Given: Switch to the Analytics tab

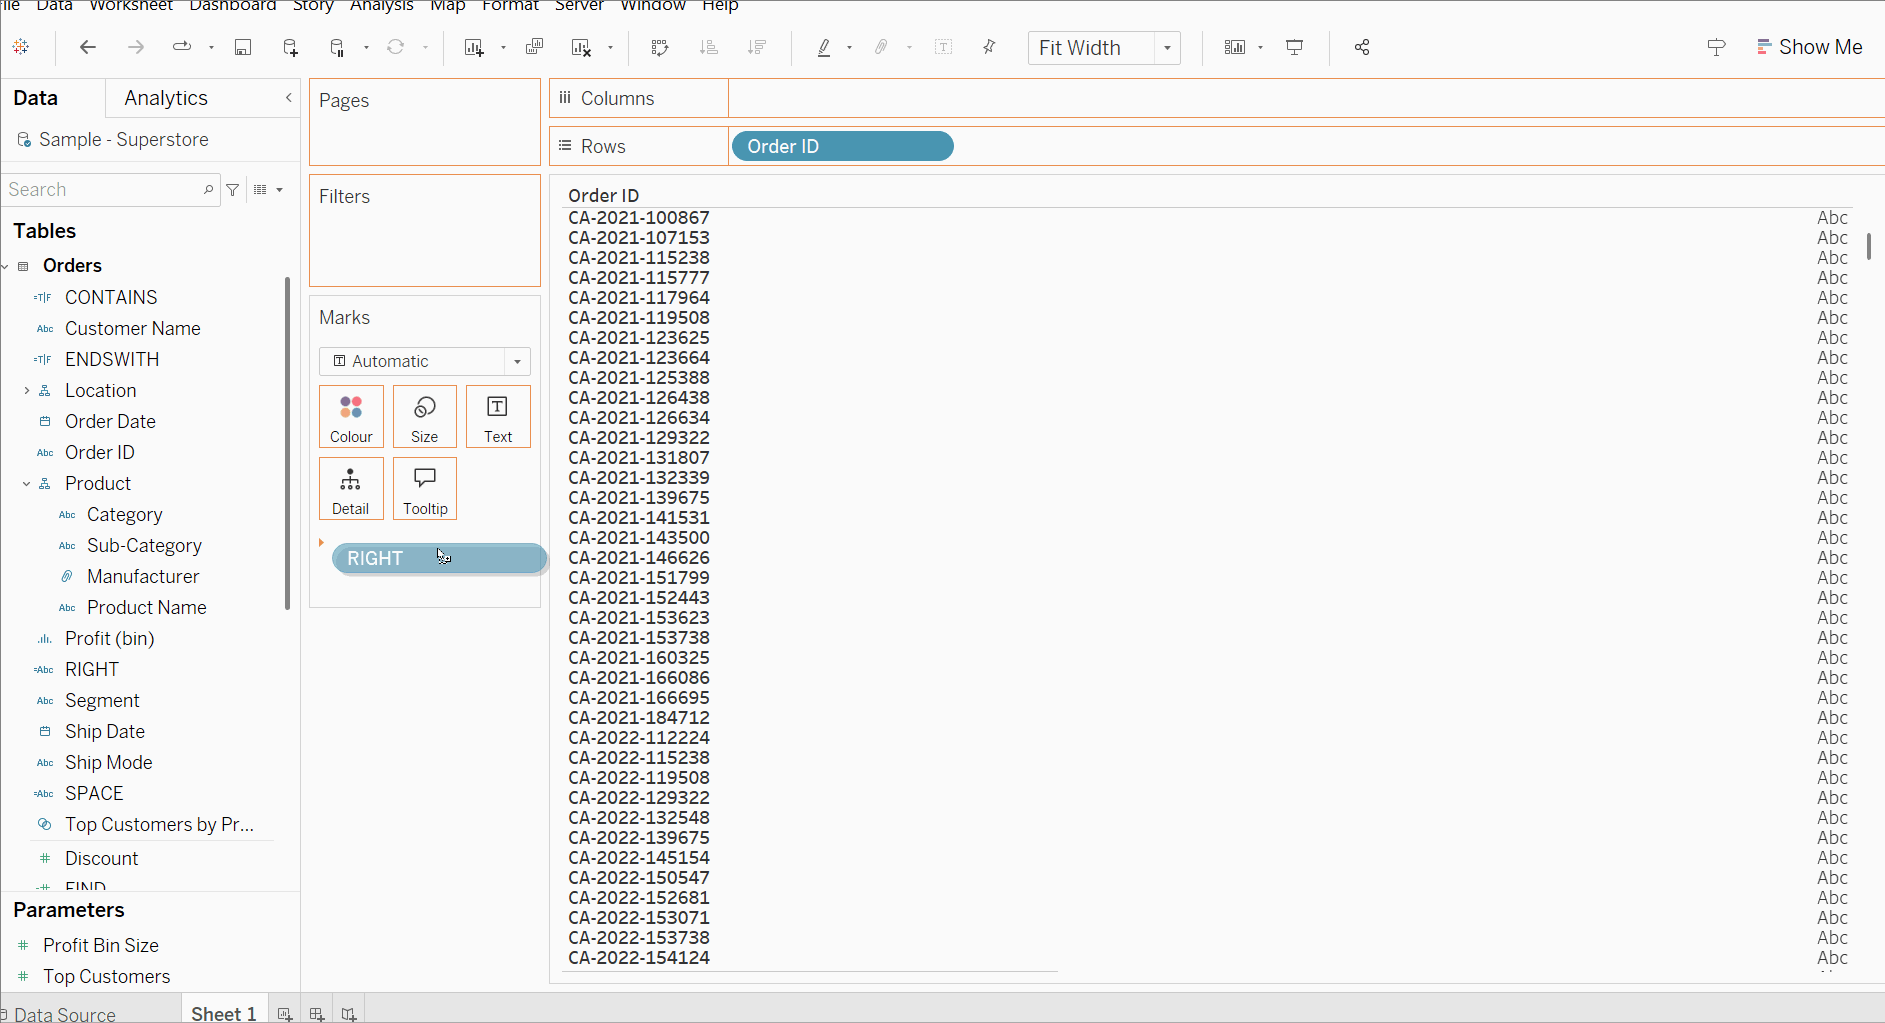Looking at the screenshot, I should [166, 98].
